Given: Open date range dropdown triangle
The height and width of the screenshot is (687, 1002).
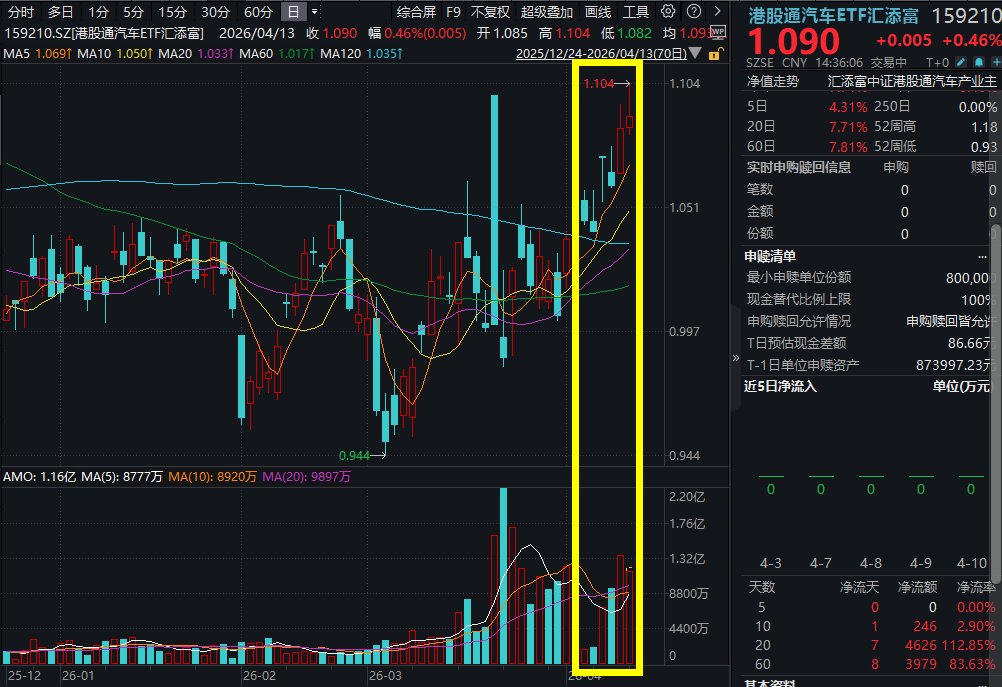Looking at the screenshot, I should click(x=696, y=53).
